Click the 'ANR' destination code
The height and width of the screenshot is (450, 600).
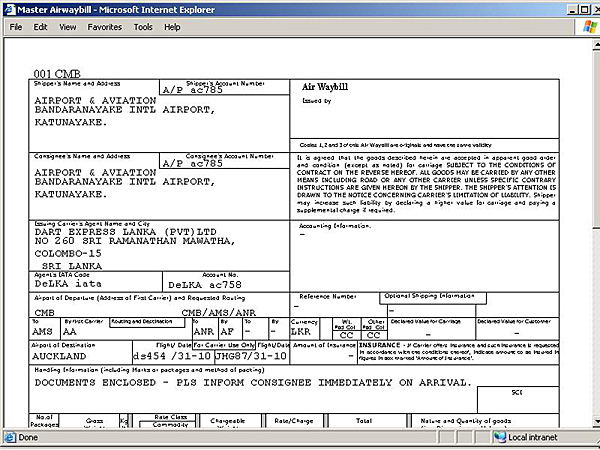coord(204,331)
